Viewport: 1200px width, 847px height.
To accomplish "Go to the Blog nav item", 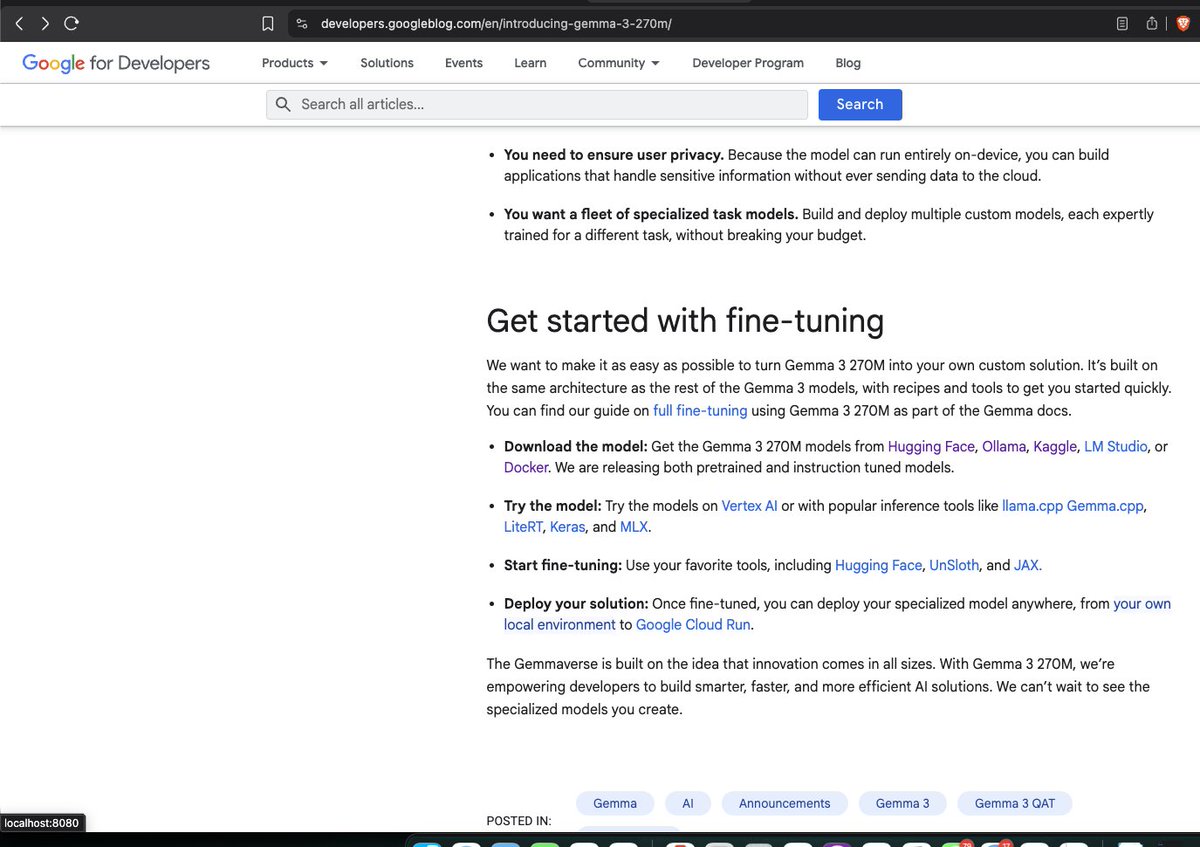I will (x=848, y=63).
